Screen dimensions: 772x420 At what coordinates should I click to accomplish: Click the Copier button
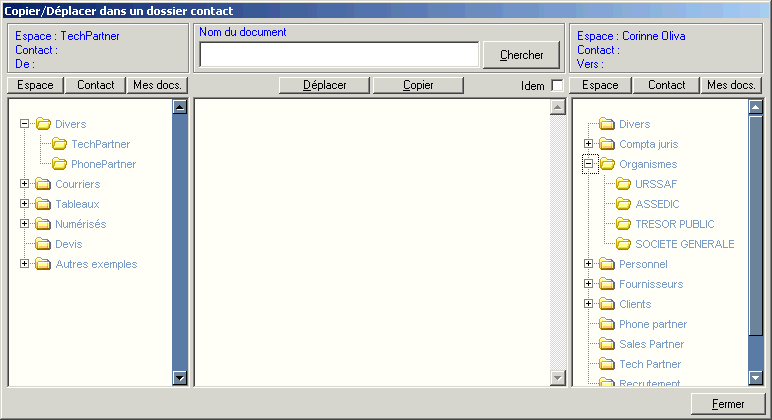(418, 85)
